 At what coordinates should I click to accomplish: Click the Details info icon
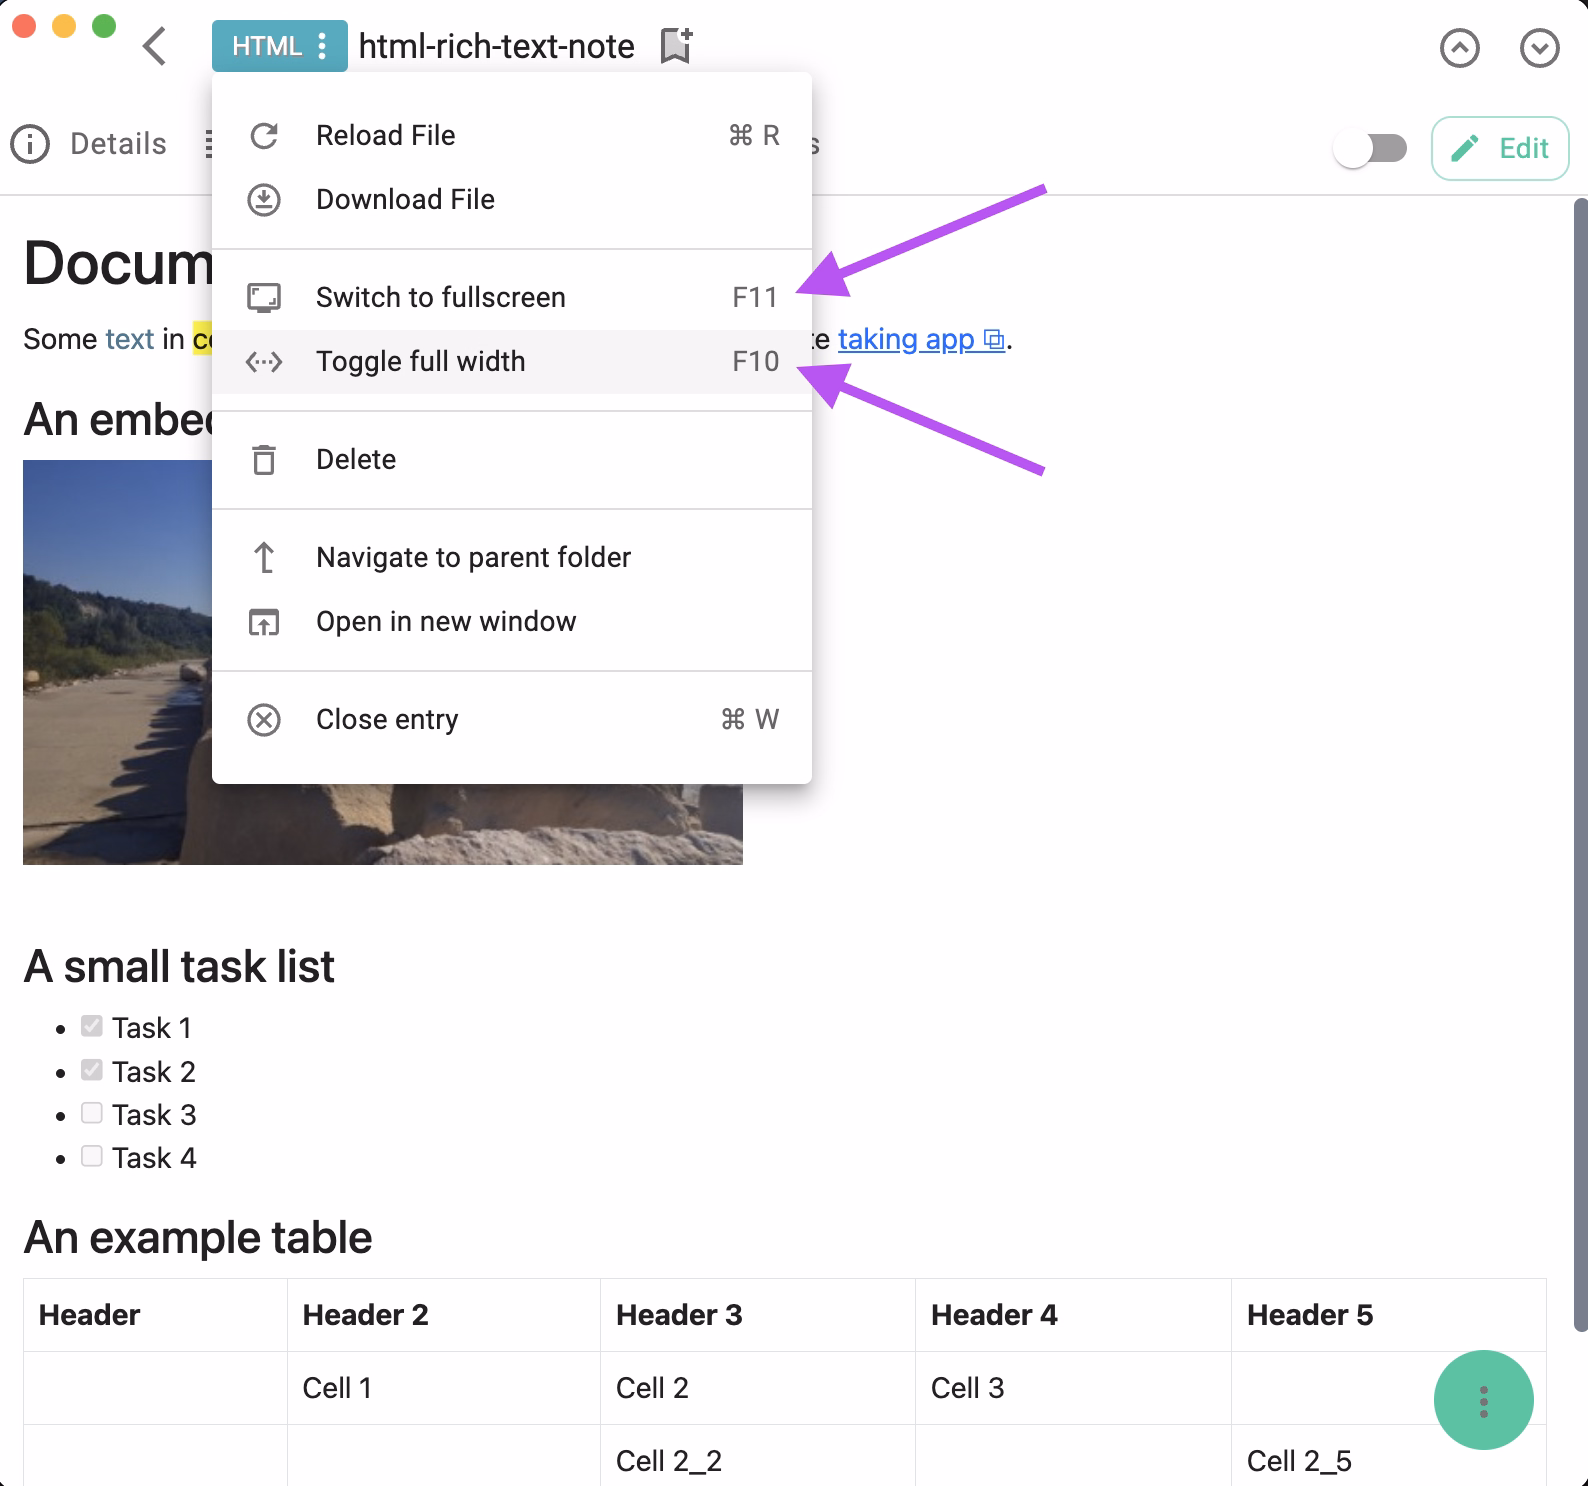[x=30, y=144]
